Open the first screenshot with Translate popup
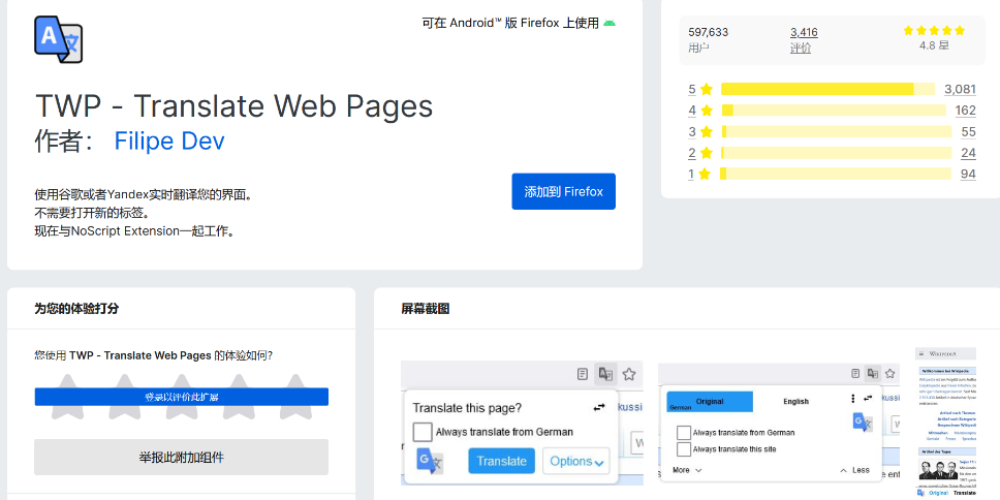 522,423
